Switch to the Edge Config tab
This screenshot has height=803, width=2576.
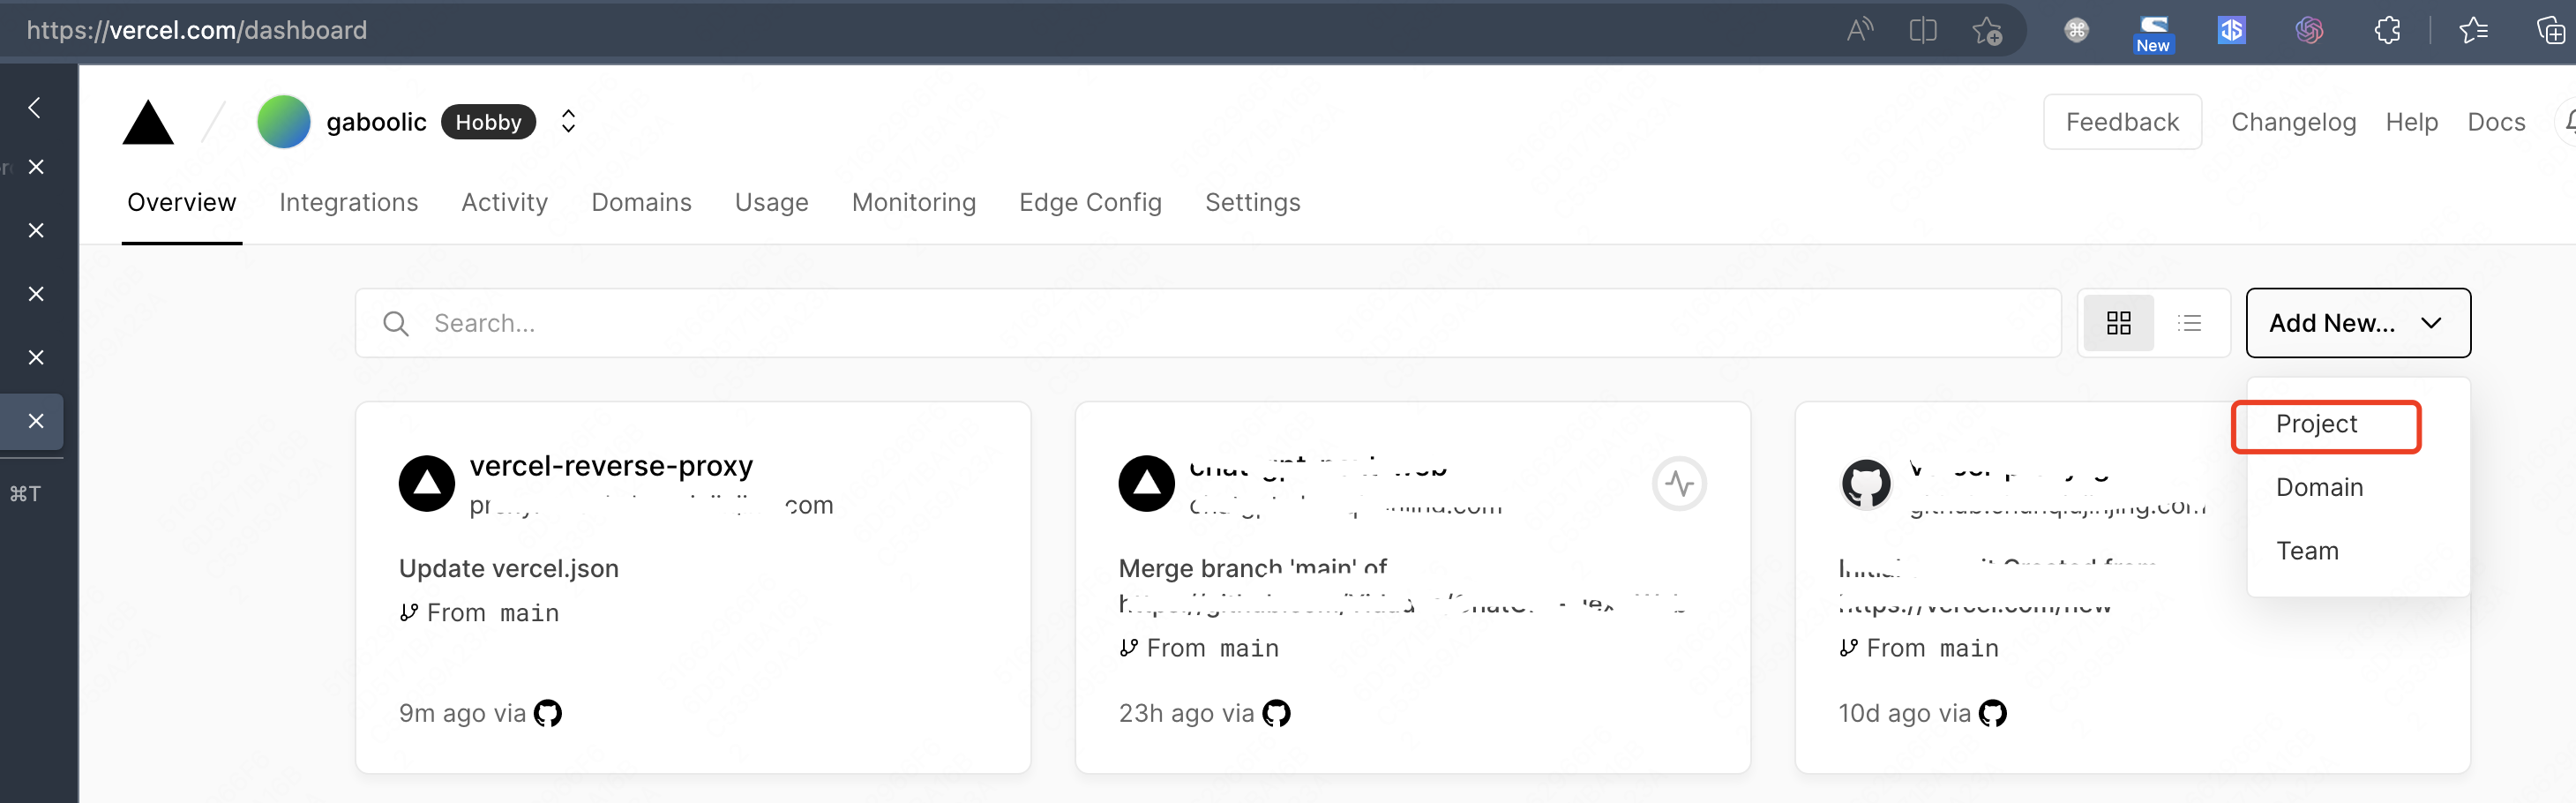tap(1090, 202)
